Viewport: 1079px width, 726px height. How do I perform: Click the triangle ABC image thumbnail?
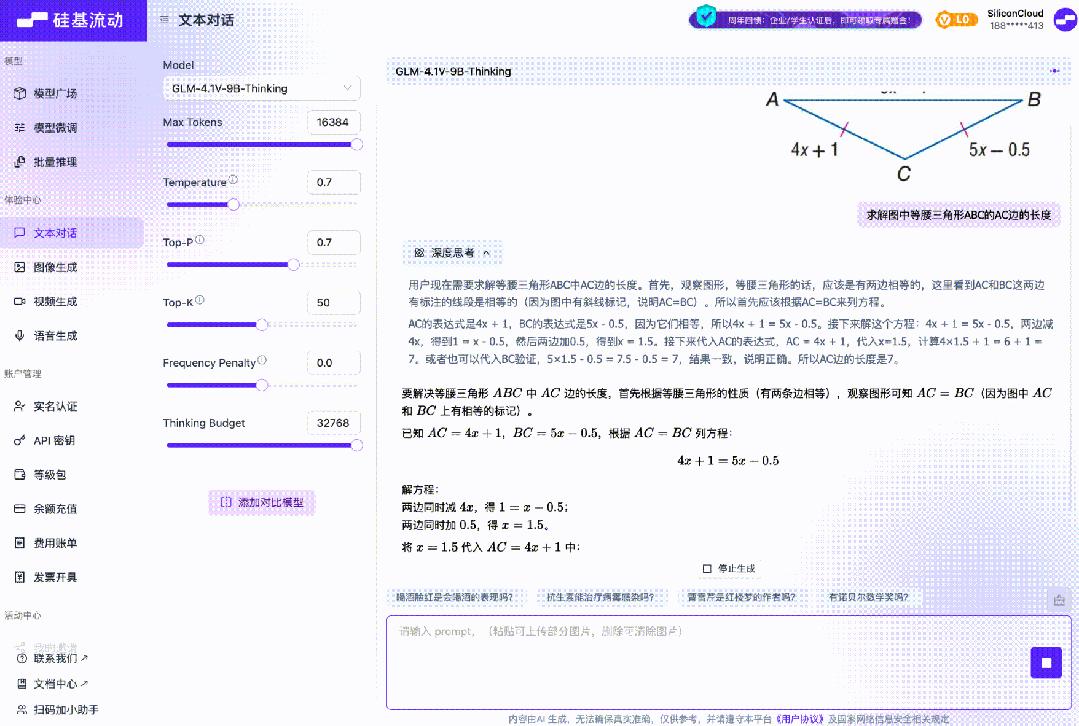pyautogui.click(x=906, y=138)
